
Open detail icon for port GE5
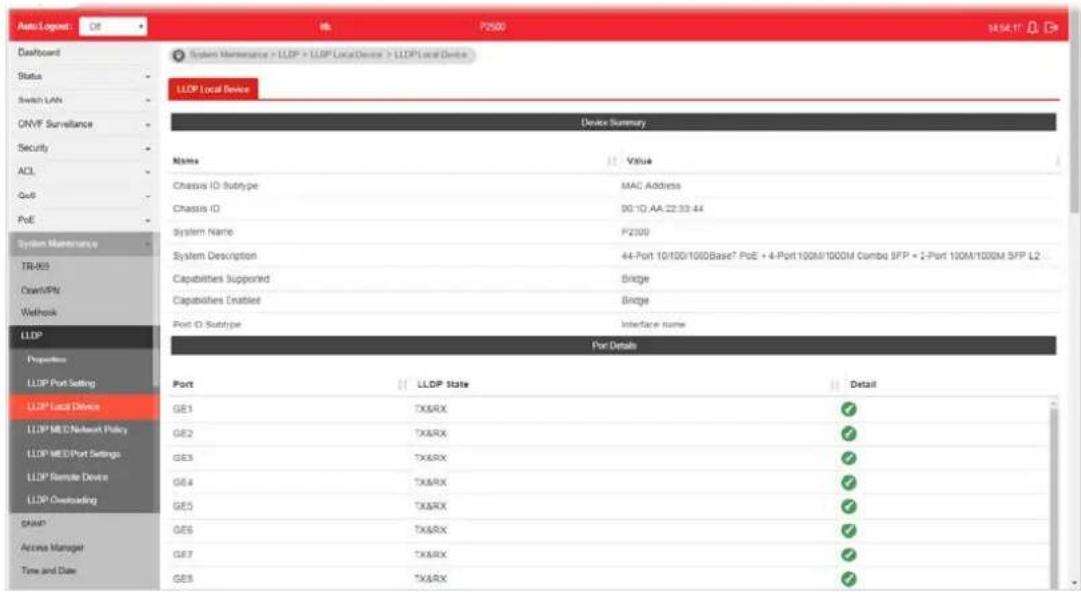(x=849, y=507)
